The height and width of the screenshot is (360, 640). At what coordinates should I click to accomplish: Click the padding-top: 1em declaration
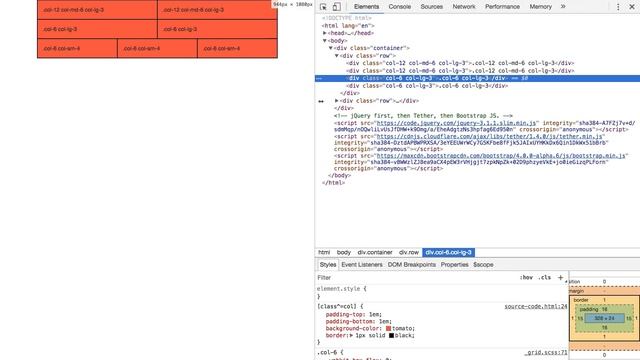[353, 314]
